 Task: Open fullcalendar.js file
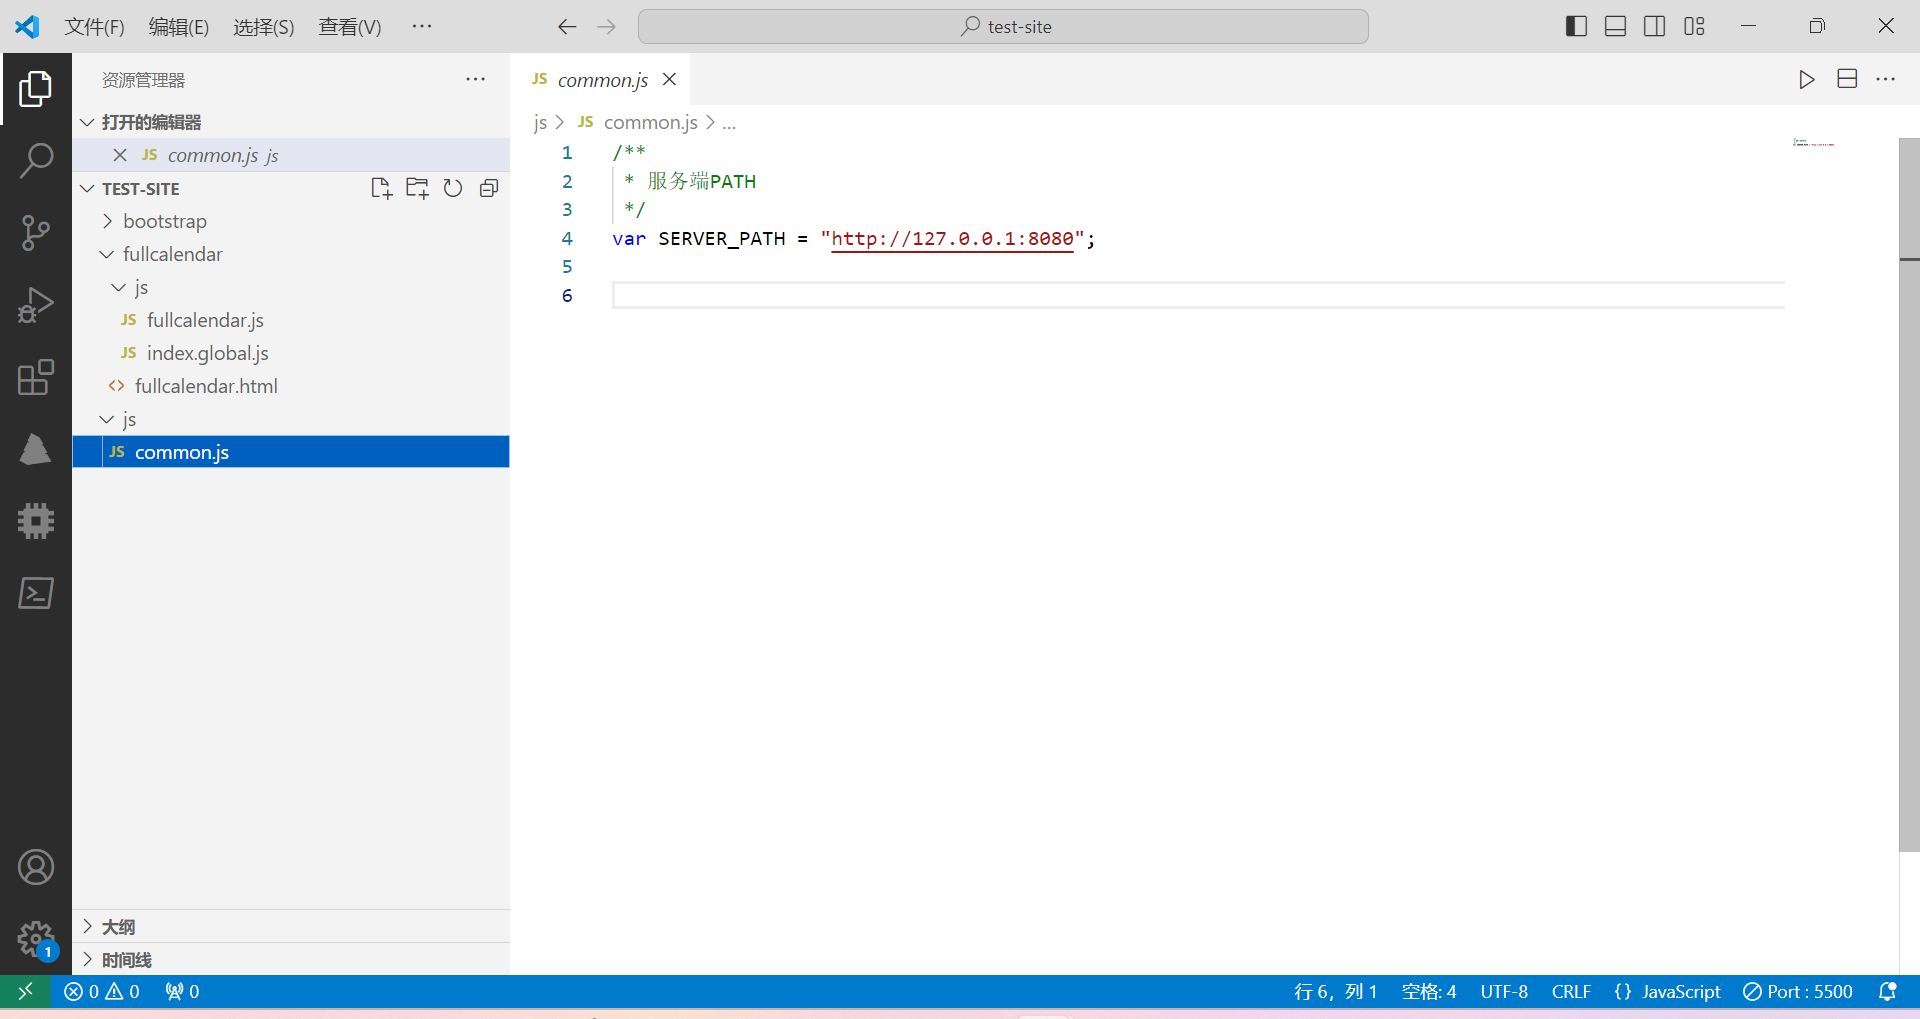pyautogui.click(x=291, y=320)
